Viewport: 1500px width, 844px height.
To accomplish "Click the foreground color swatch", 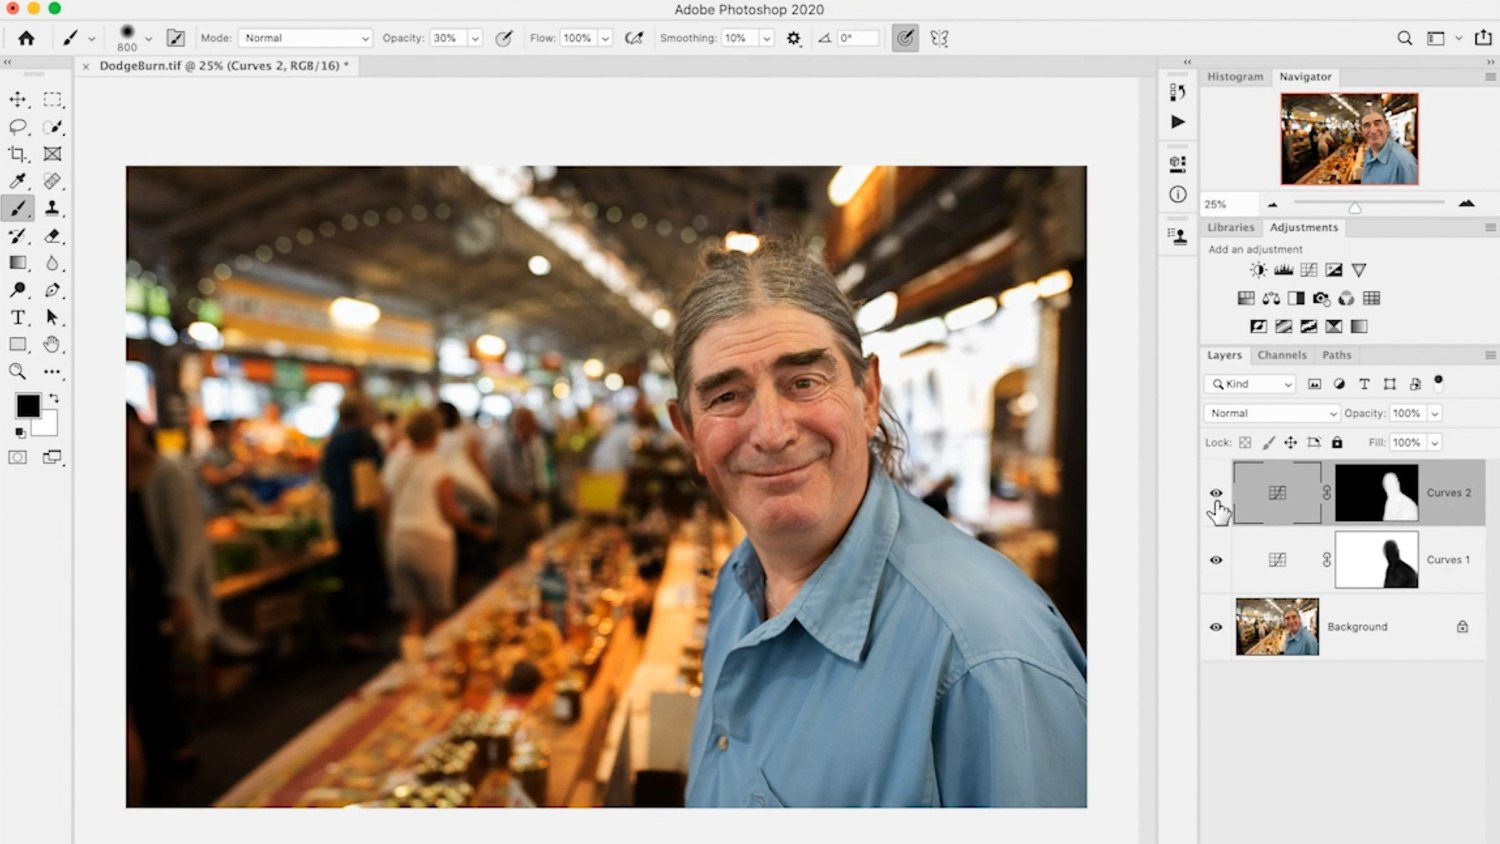I will click(27, 405).
